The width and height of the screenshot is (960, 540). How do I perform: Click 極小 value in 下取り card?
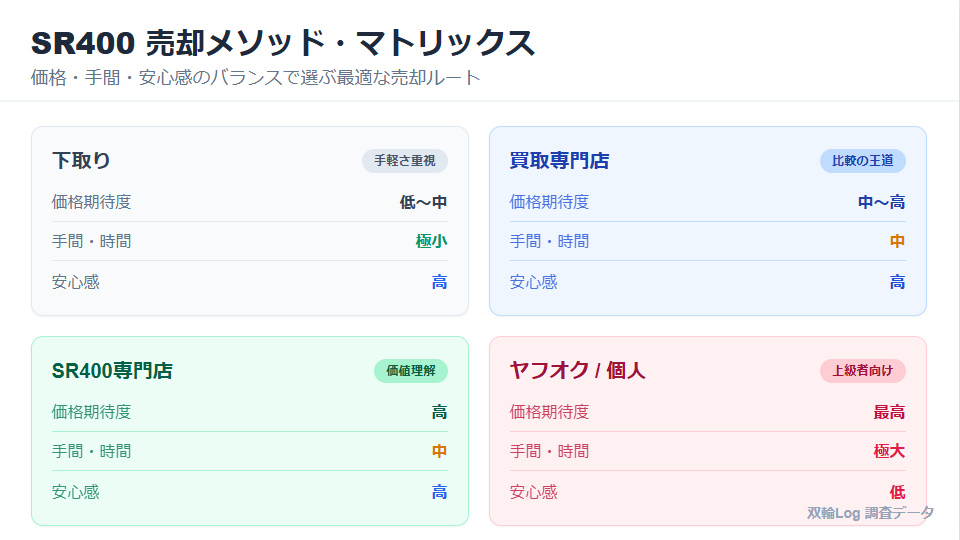click(431, 241)
